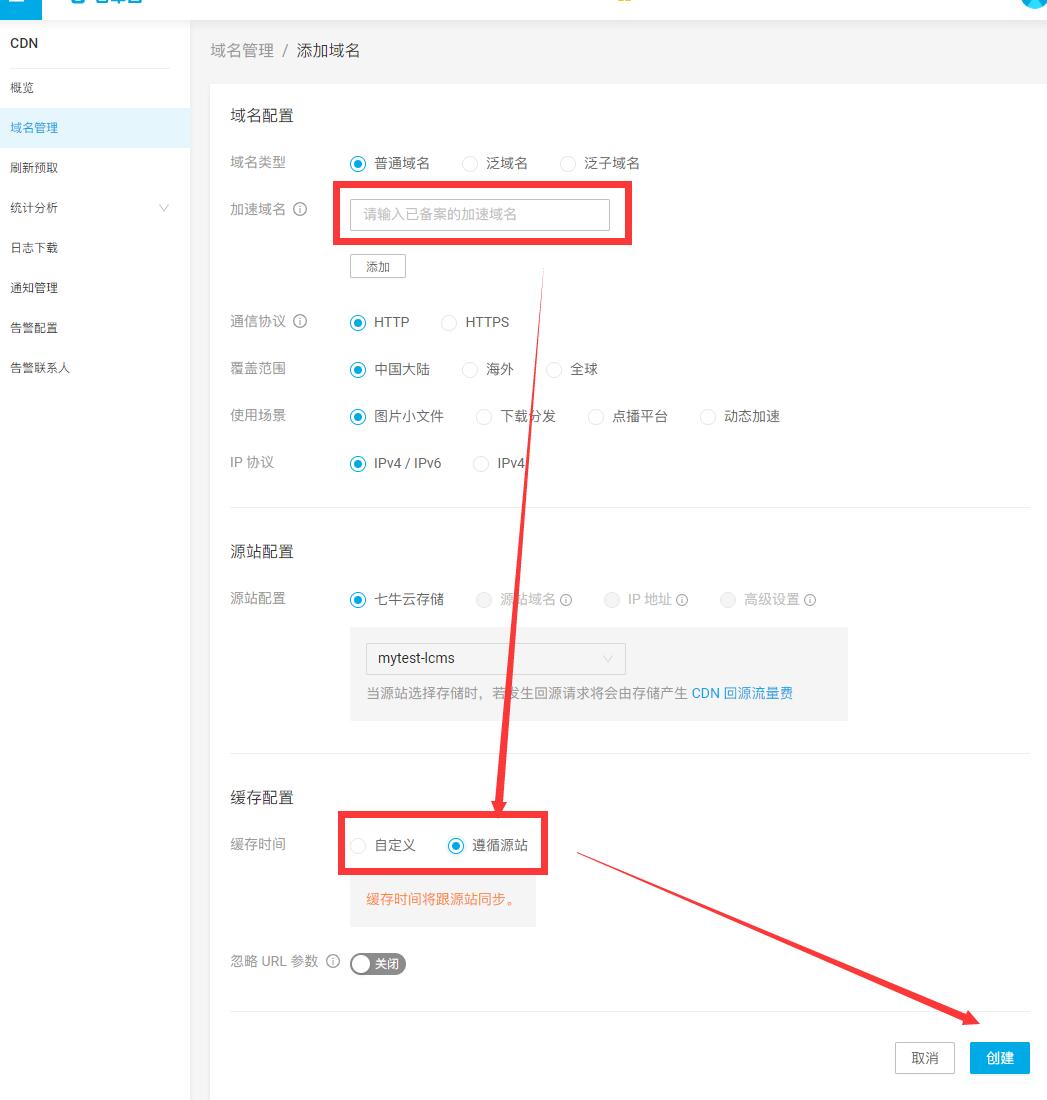Image resolution: width=1047 pixels, height=1100 pixels.
Task: Toggle the 忽略 URL 参数 switch
Action: (x=378, y=964)
